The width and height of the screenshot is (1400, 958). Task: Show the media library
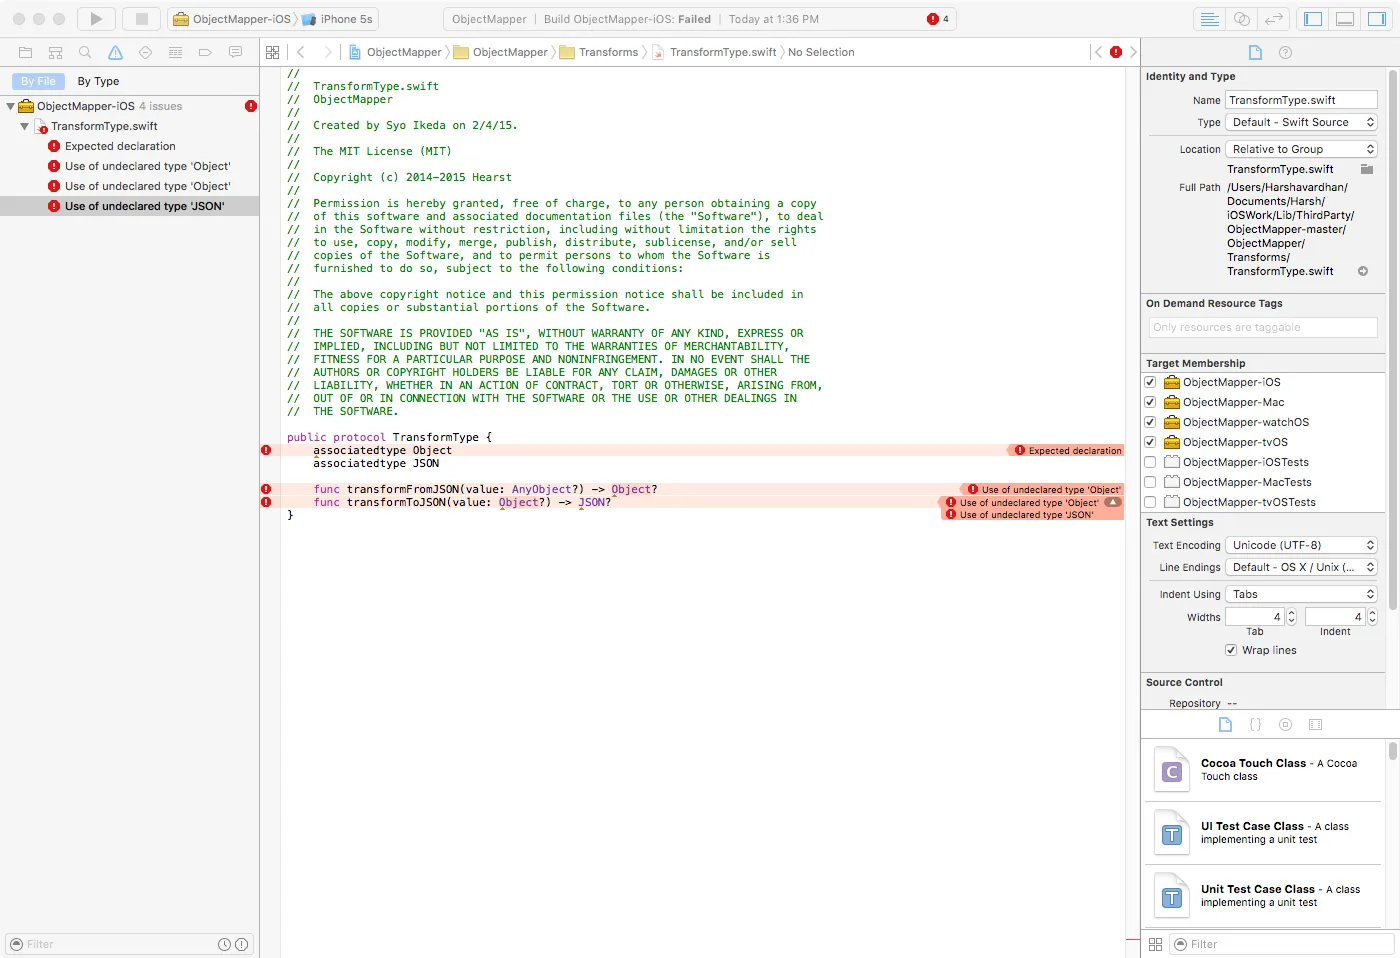1316,725
